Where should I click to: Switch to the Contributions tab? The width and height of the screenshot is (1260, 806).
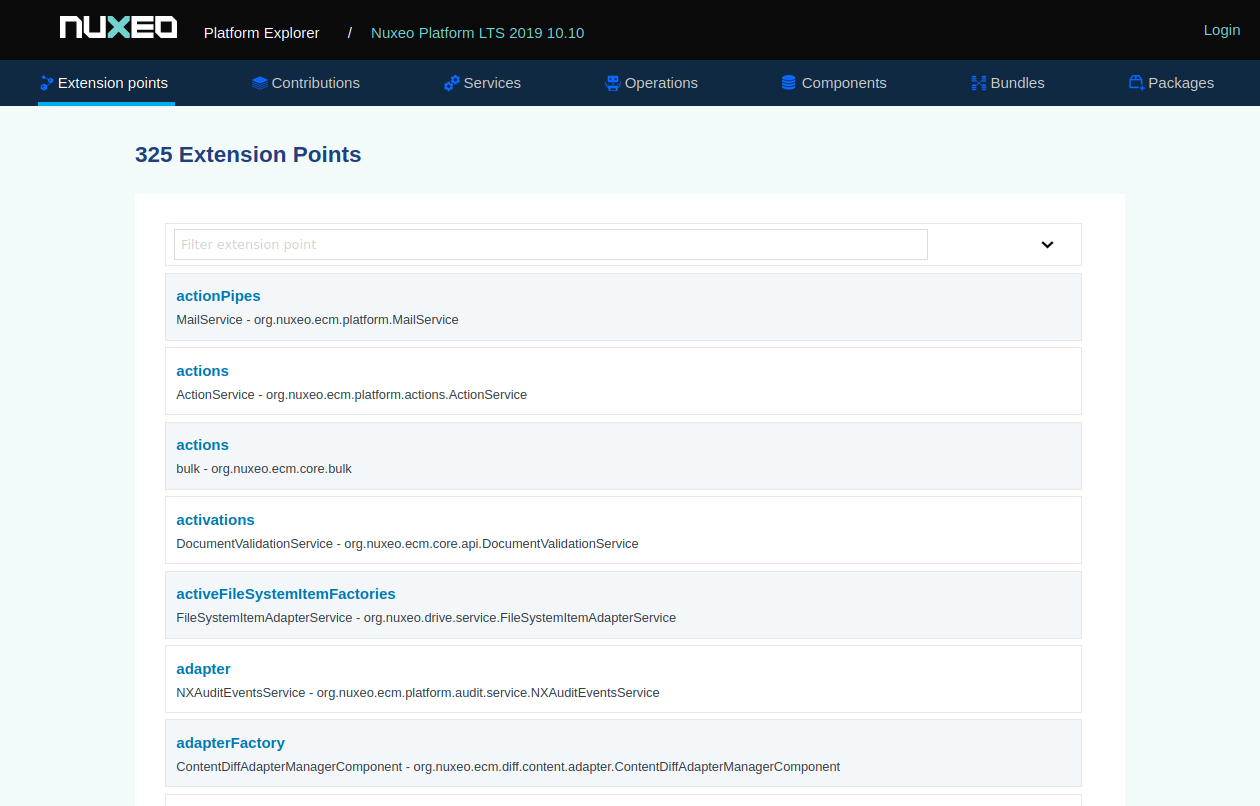(x=306, y=83)
